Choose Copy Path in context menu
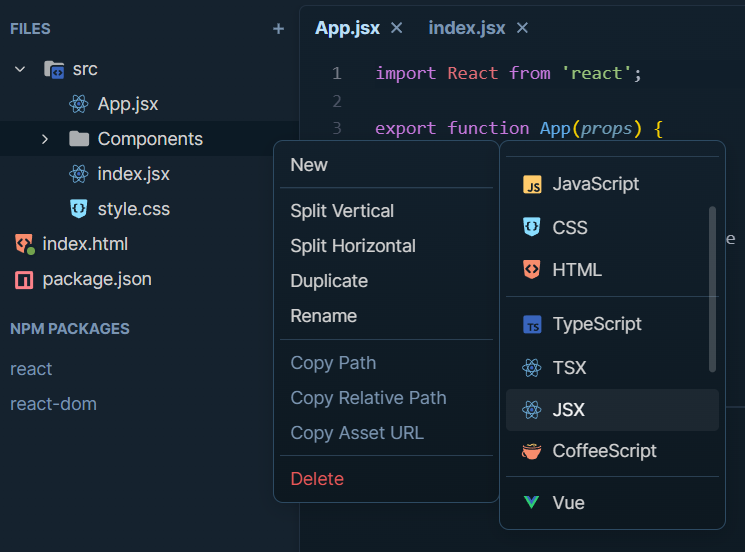This screenshot has height=552, width=745. tap(386, 363)
